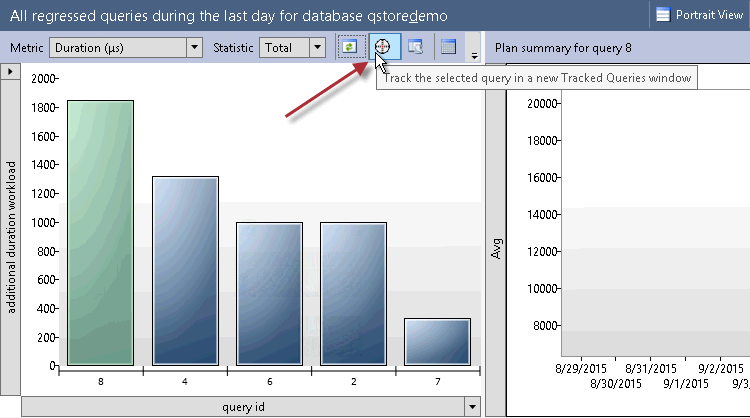The width and height of the screenshot is (750, 418).
Task: Open the Metric dropdown showing Duration (µs)
Action: tap(125, 48)
